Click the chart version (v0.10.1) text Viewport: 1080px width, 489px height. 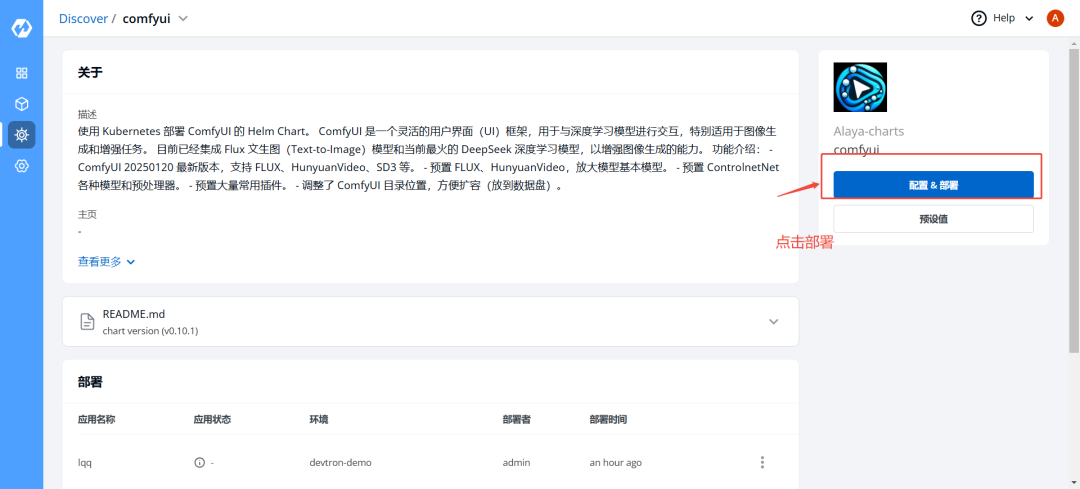[x=151, y=331]
